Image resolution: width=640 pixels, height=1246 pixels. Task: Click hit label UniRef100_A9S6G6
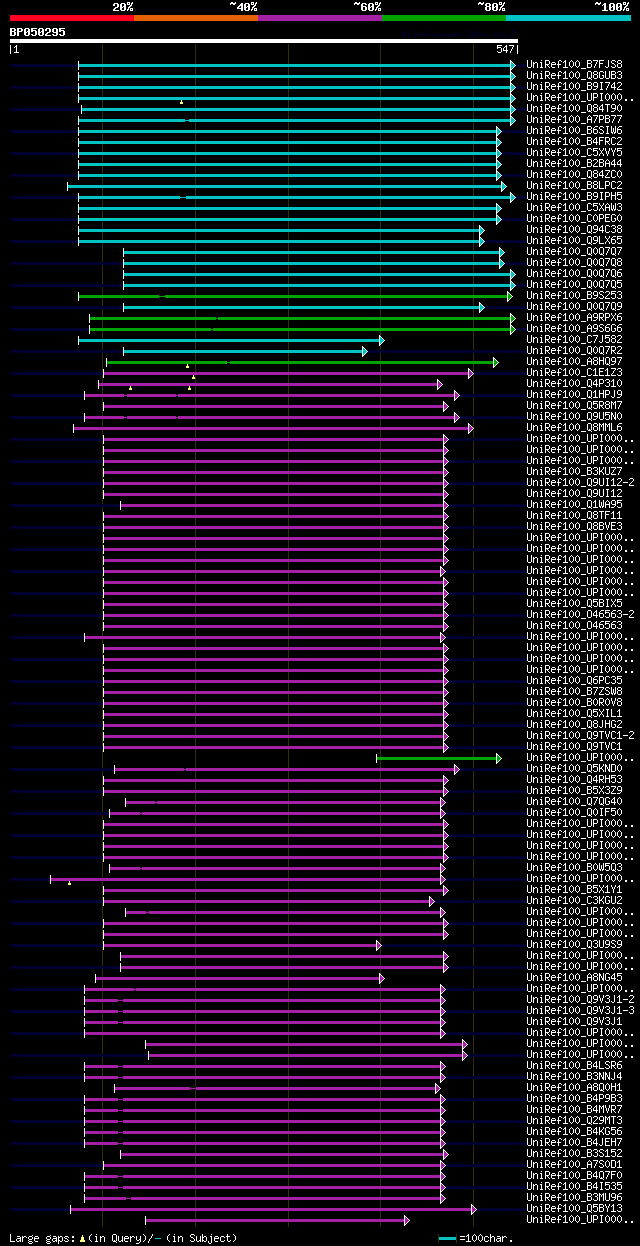[574, 328]
